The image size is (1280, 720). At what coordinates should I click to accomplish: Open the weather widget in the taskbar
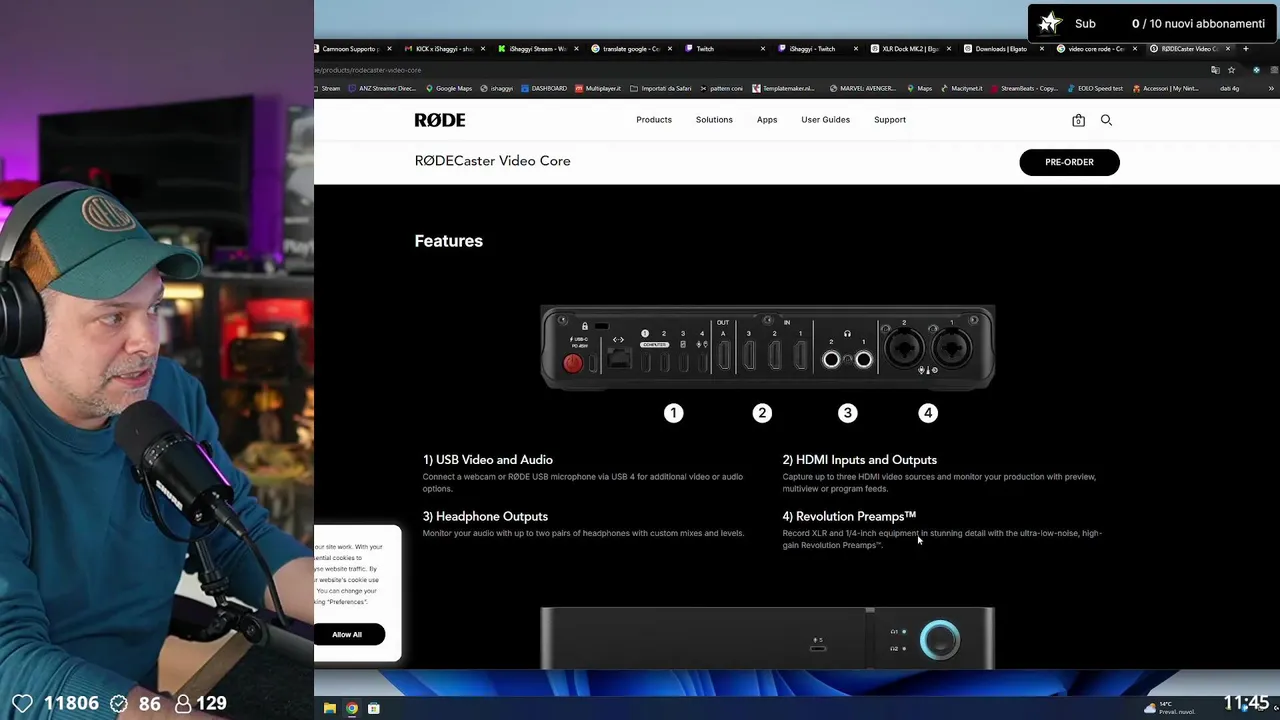pos(1170,707)
